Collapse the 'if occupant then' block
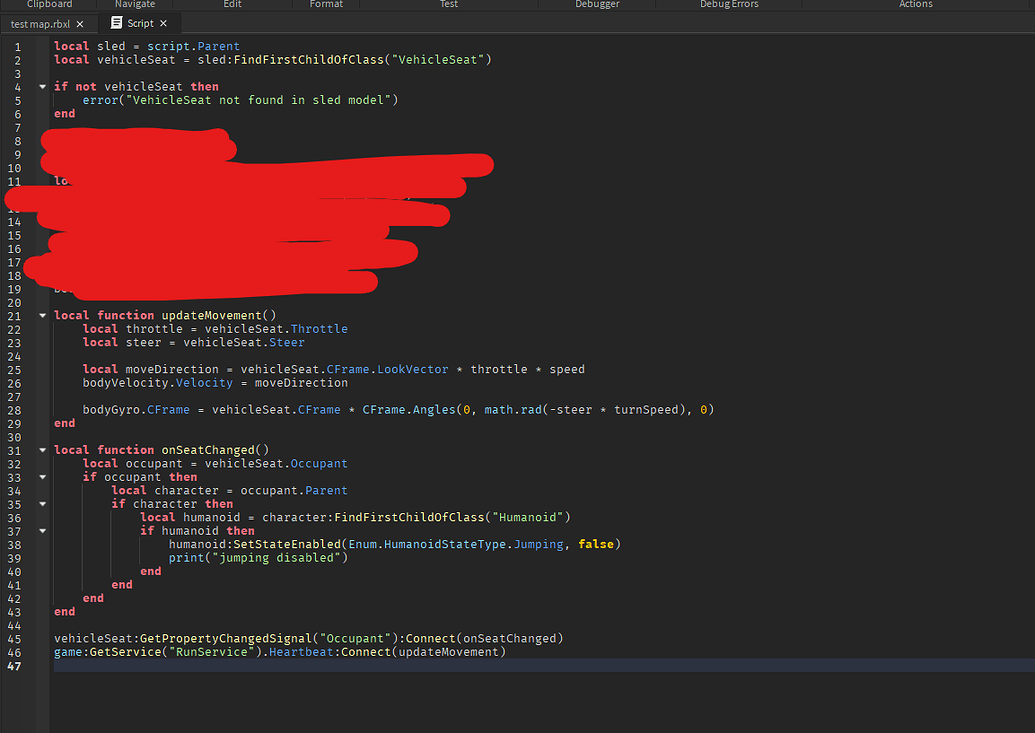 [x=43, y=477]
